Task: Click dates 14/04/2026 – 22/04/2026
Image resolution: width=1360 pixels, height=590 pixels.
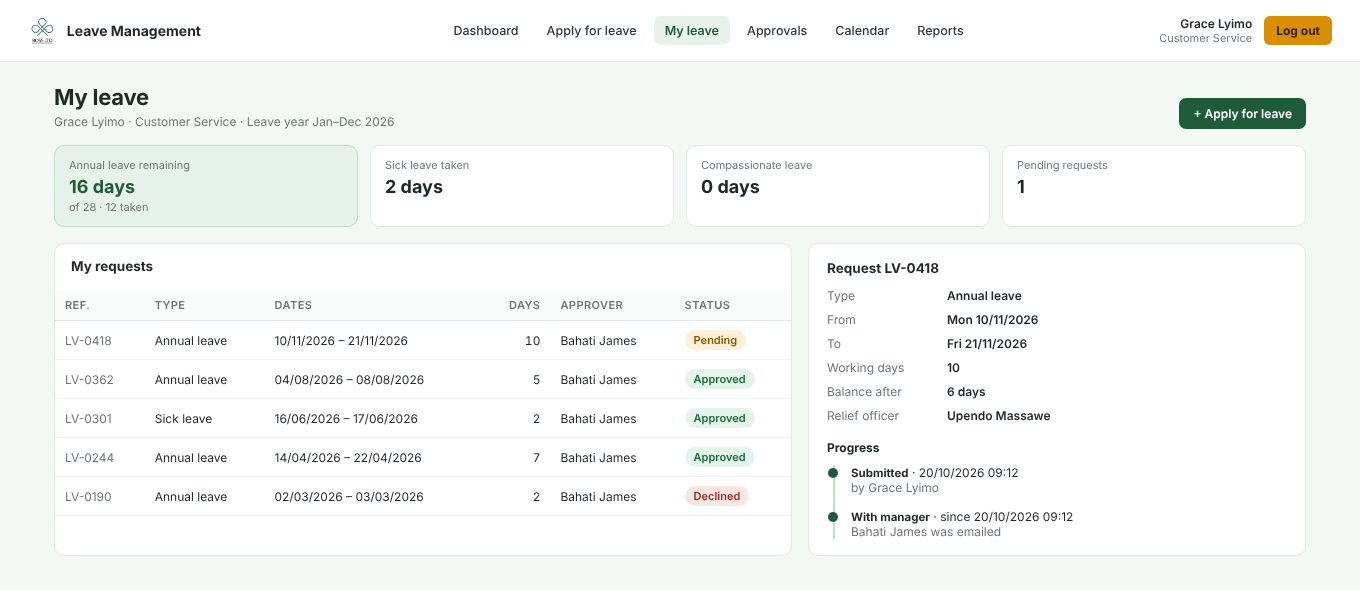Action: [348, 458]
